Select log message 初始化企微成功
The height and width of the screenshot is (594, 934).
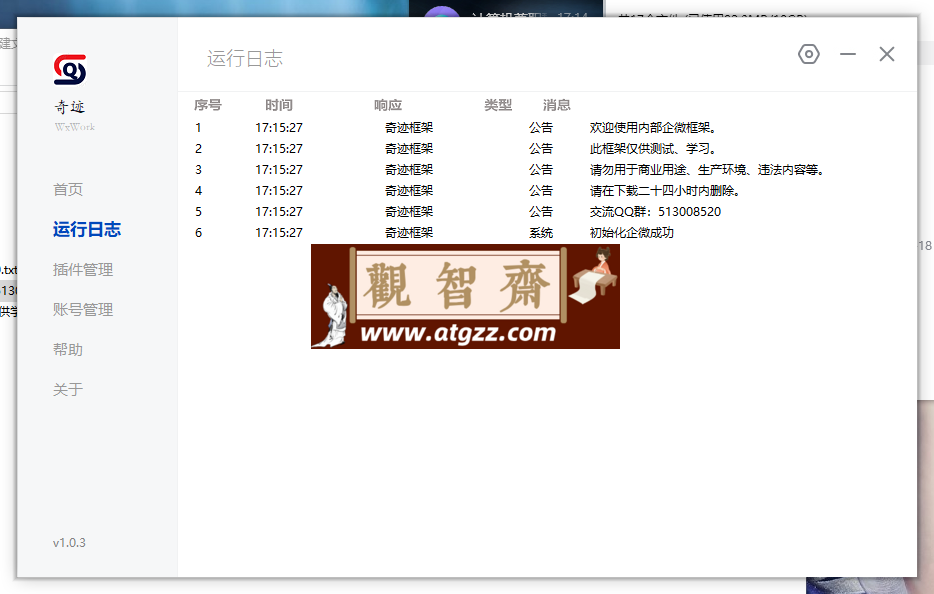631,232
